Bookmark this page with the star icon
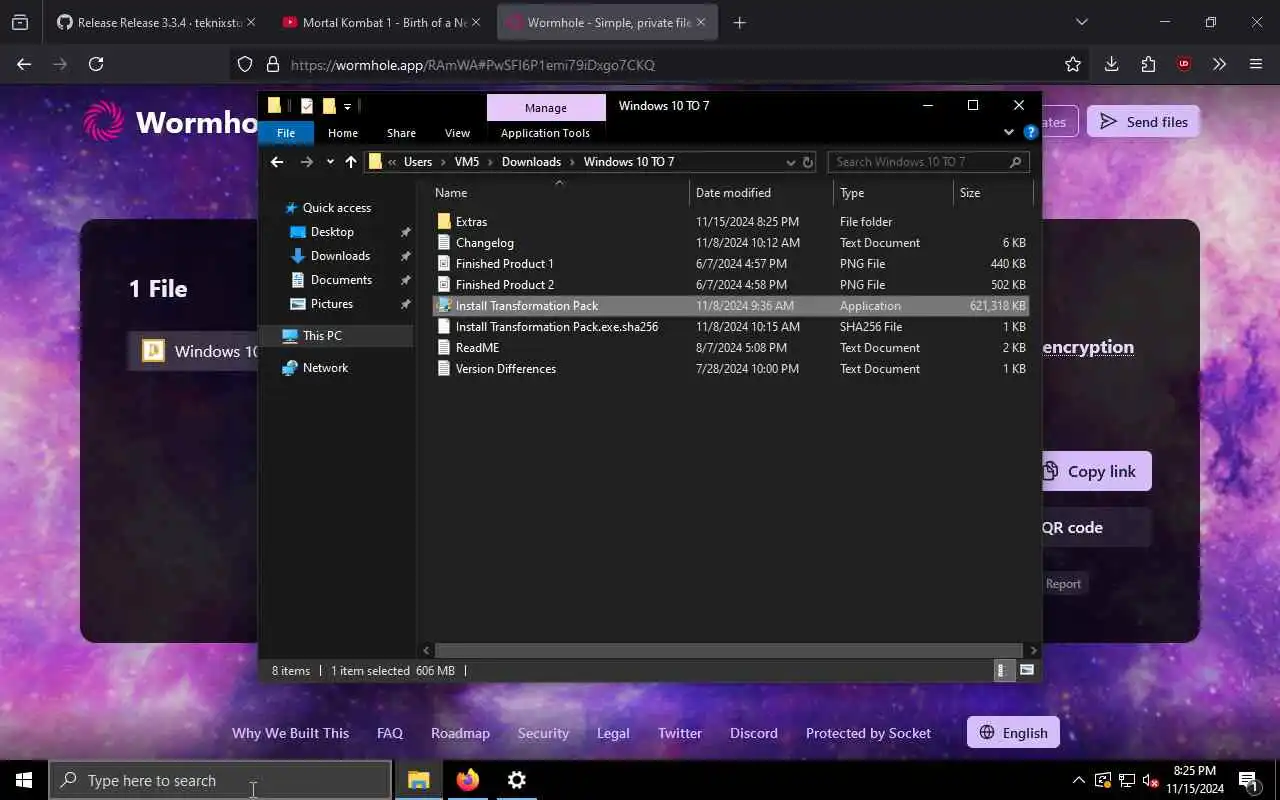 (1073, 64)
